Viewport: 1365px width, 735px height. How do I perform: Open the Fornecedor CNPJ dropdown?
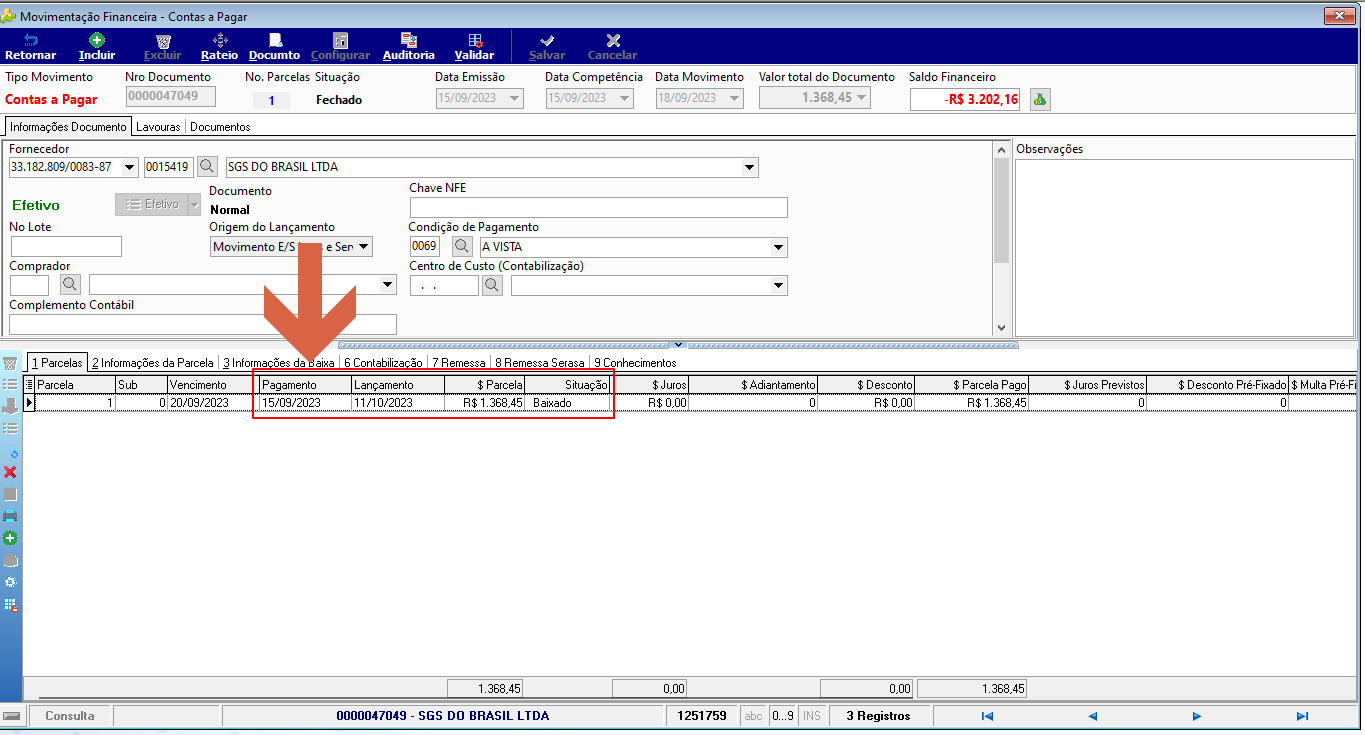[130, 167]
